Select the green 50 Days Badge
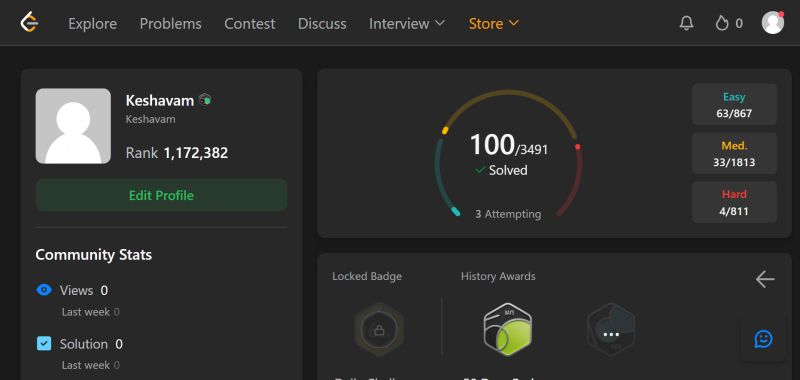 (508, 330)
